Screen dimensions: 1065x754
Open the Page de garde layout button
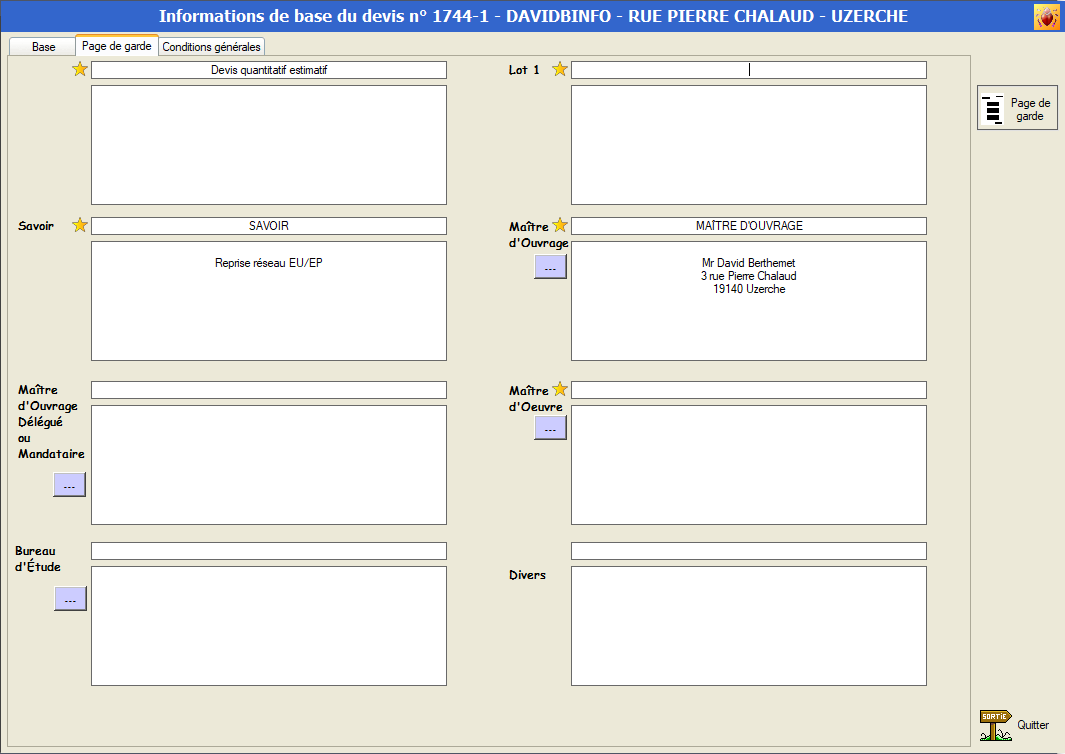point(1017,109)
